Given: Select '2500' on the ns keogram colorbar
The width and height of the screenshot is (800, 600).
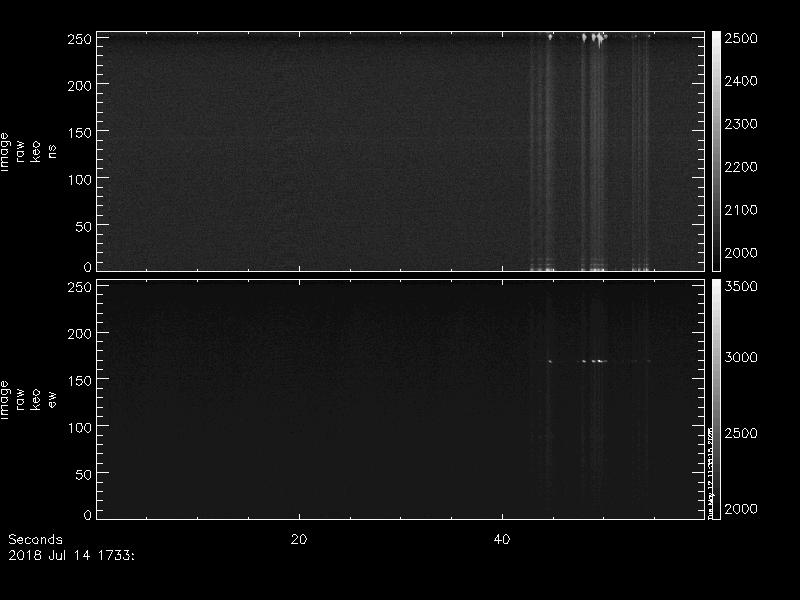Looking at the screenshot, I should tap(741, 38).
